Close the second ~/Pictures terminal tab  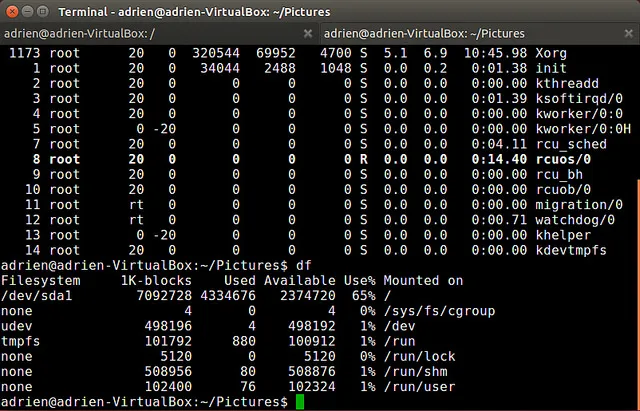point(627,34)
